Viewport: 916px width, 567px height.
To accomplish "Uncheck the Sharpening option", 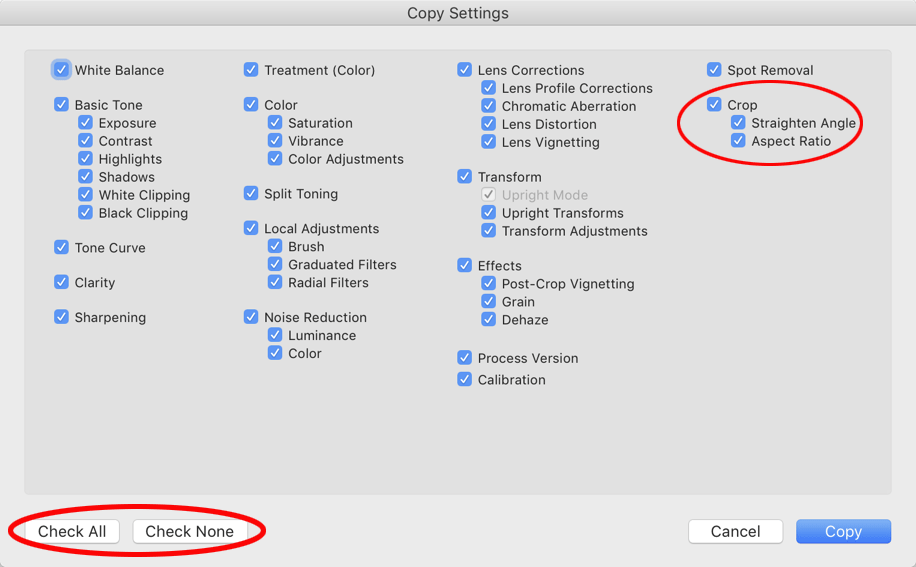I will 62,317.
